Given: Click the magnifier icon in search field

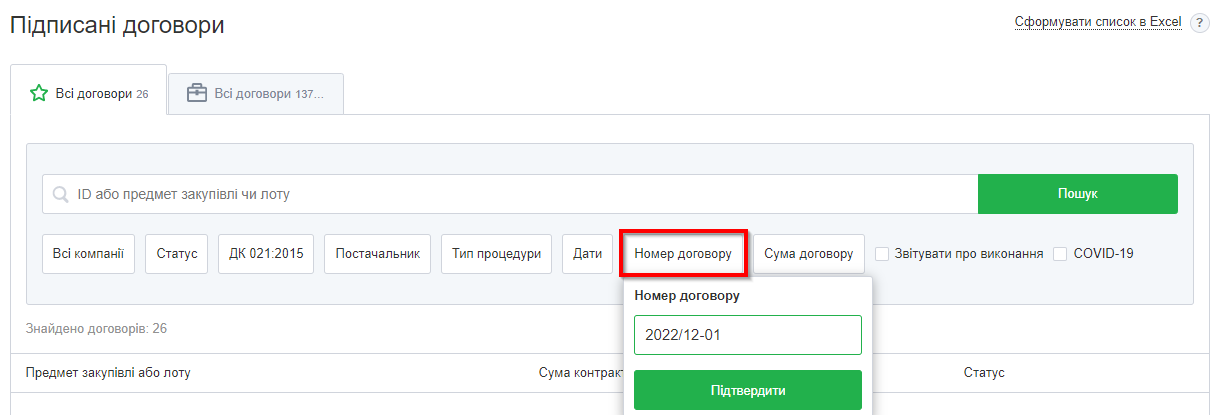Looking at the screenshot, I should pyautogui.click(x=60, y=194).
